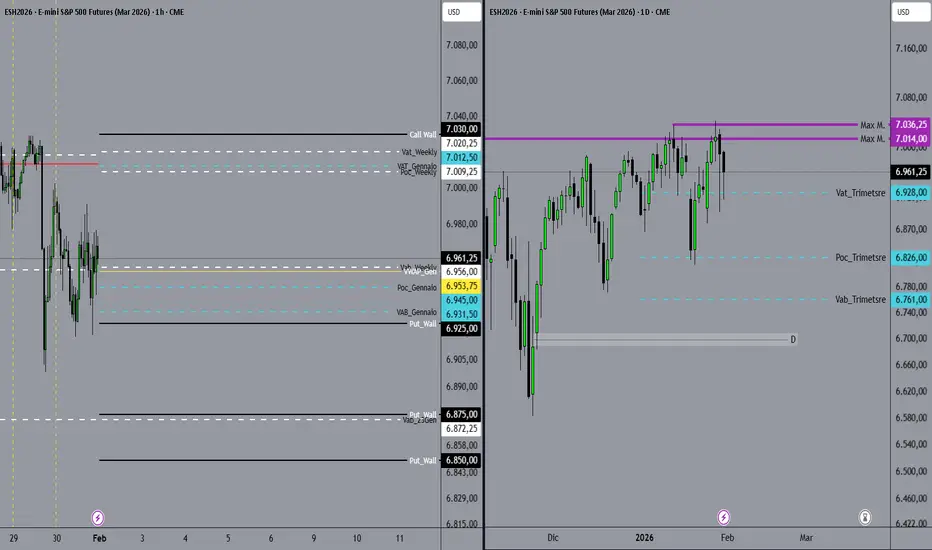Image resolution: width=932 pixels, height=550 pixels.
Task: Click the yellow 6.953,75 price tag
Action: [461, 286]
